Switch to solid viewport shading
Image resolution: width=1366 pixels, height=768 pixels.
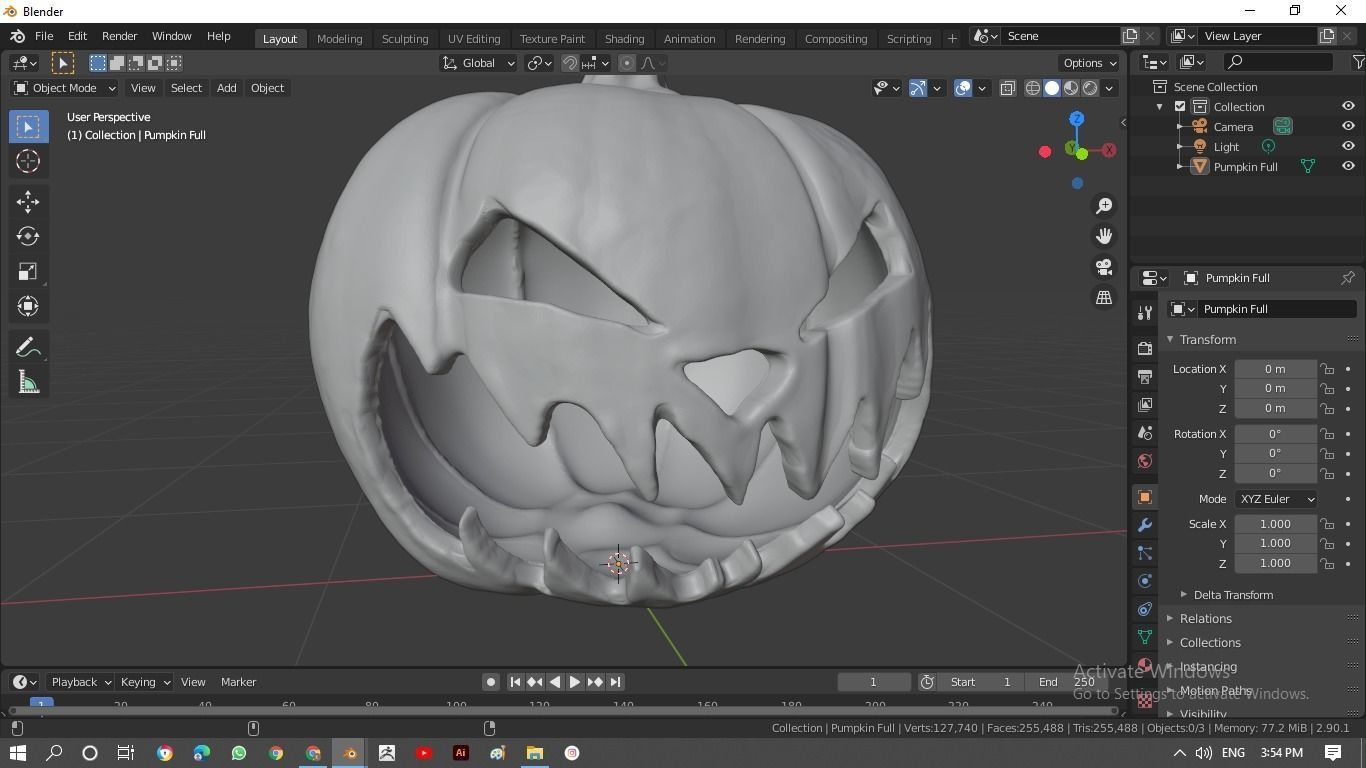coord(1052,88)
